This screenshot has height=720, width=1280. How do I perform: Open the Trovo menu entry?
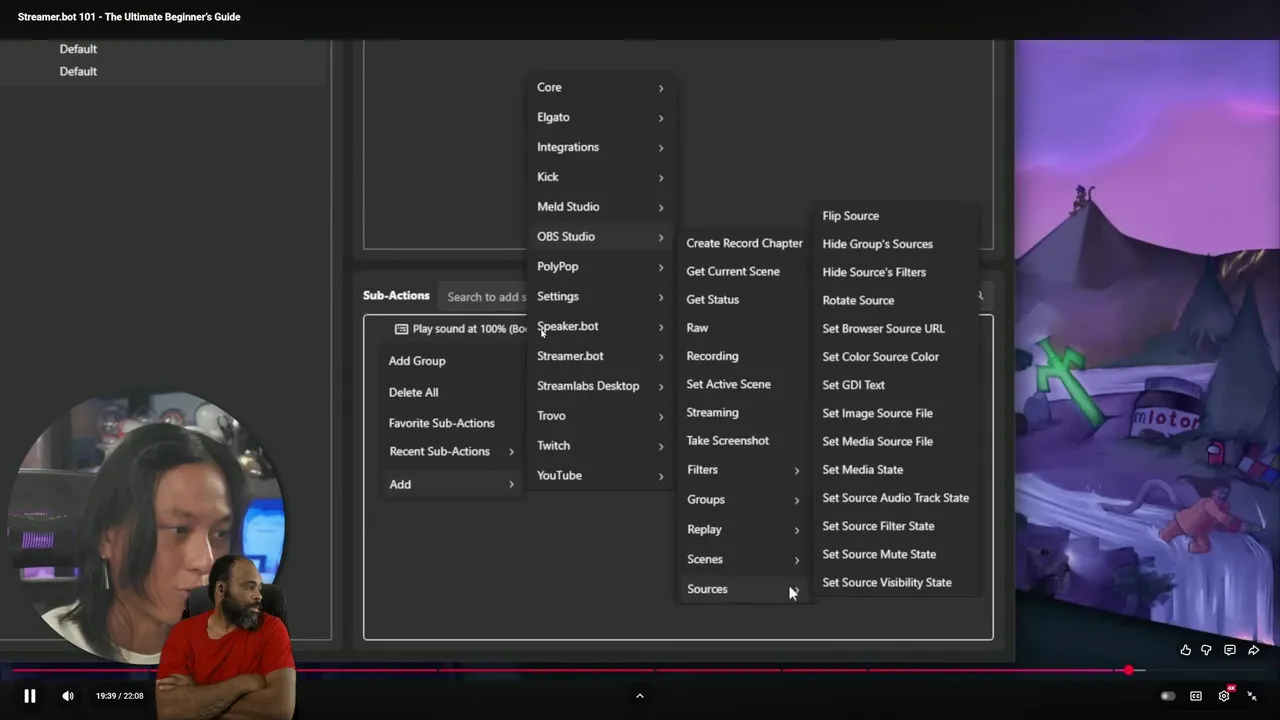tap(600, 416)
